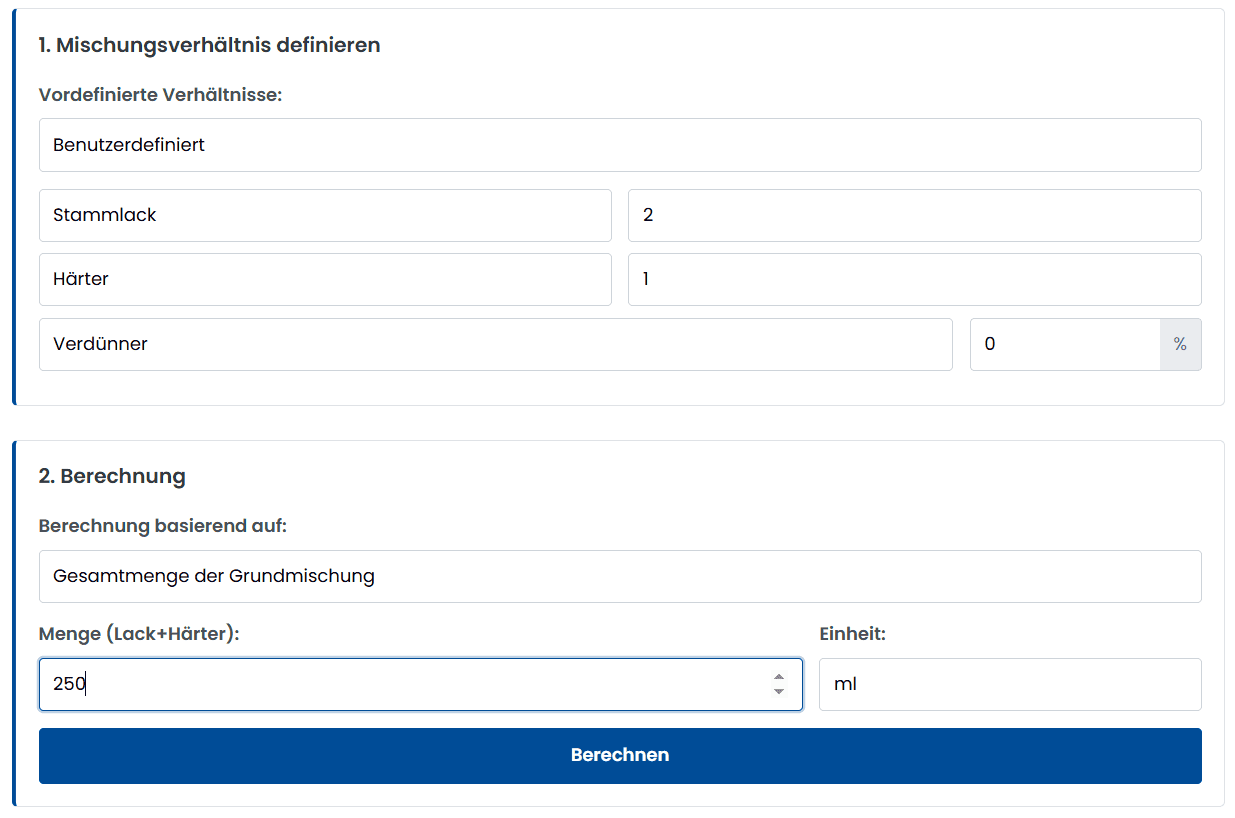Select the Härter ratio field showing 1
Viewport: 1235px width, 818px height.
tap(914, 279)
